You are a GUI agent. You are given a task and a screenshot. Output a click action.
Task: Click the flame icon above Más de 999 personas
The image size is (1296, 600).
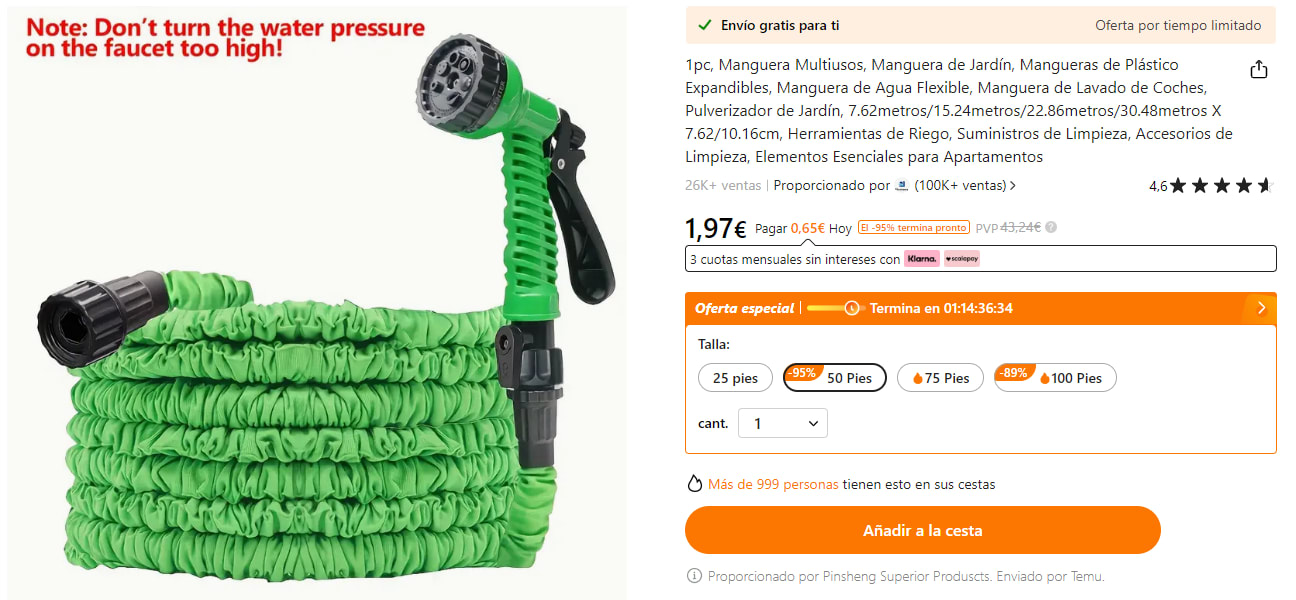695,484
